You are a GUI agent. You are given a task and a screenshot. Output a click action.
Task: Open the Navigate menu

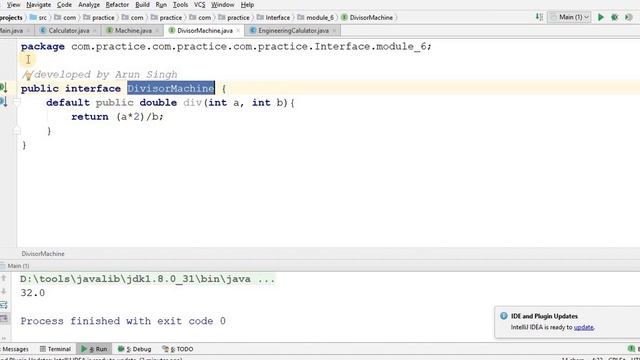pyautogui.click(x=38, y=5)
